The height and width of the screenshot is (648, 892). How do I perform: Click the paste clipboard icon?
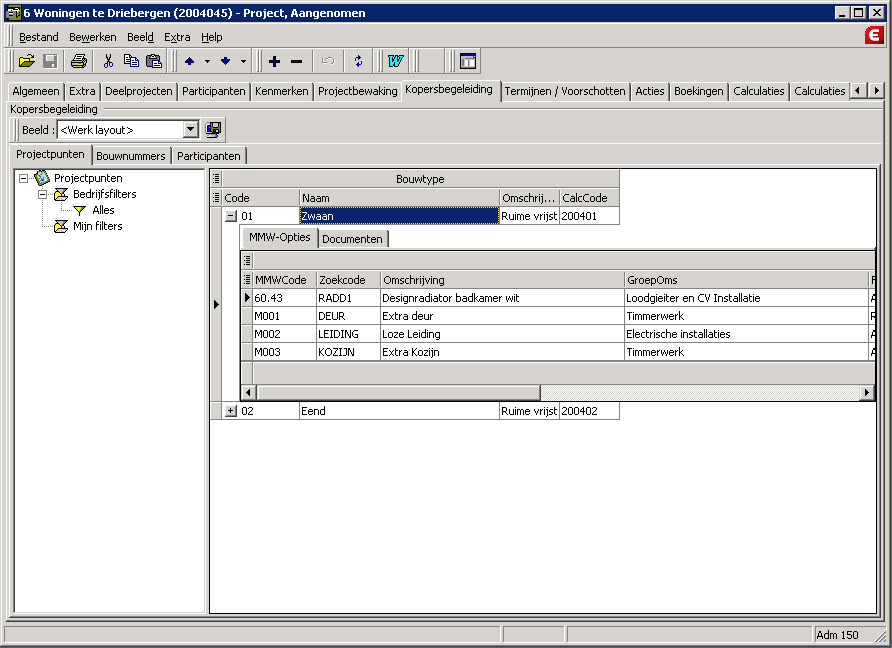point(154,61)
